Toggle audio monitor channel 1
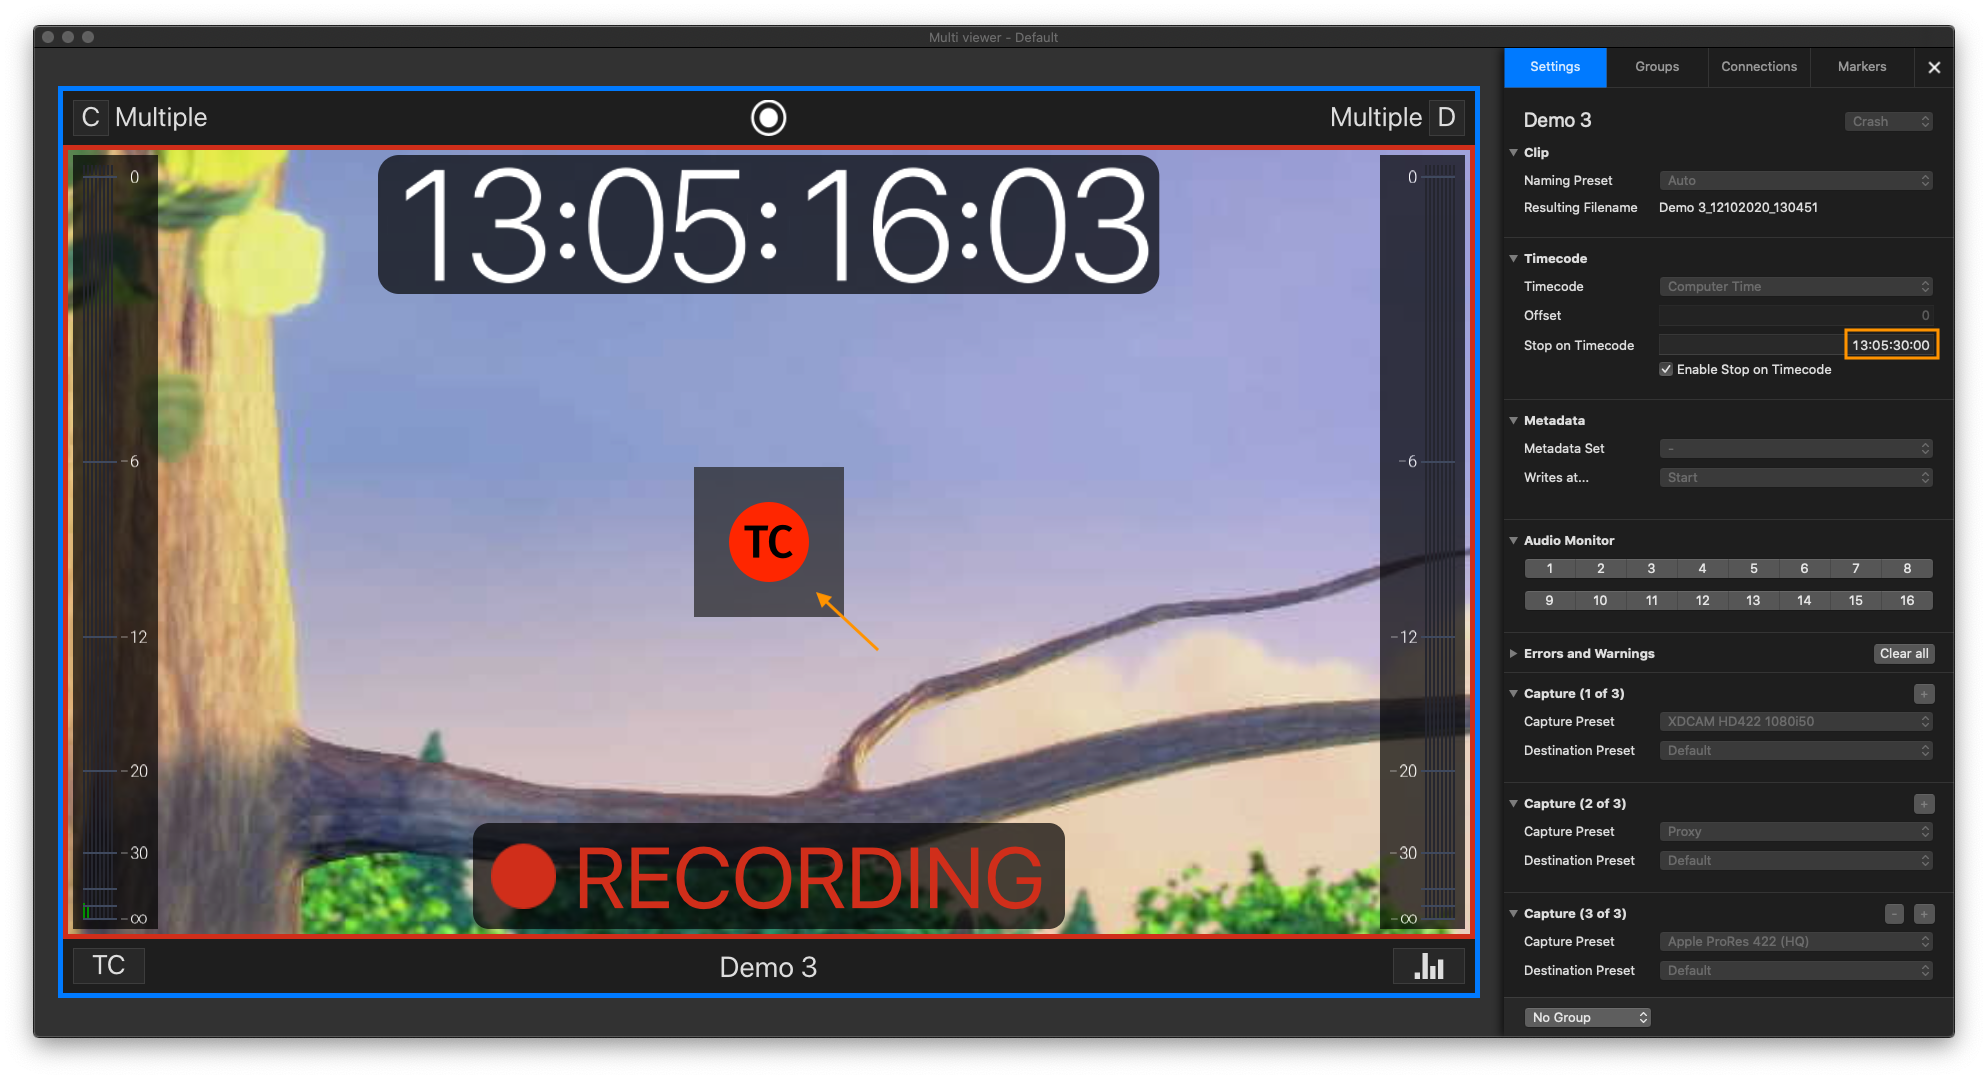Screen dimensions: 1988x1079 (x=1549, y=569)
